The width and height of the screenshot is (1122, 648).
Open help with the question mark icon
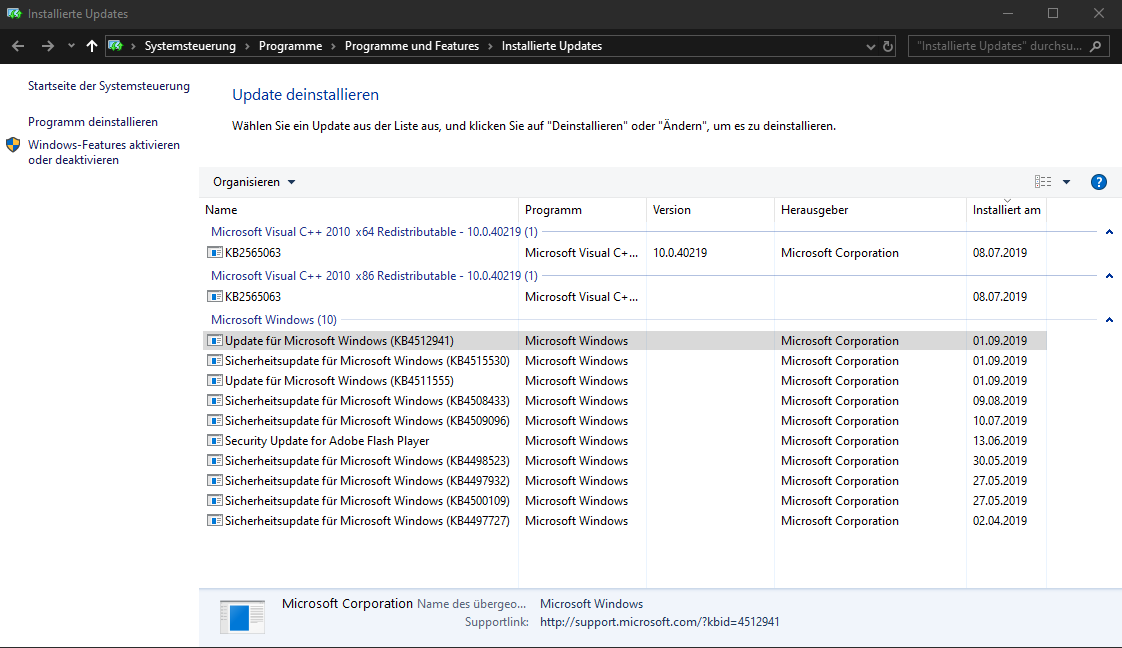click(x=1098, y=182)
